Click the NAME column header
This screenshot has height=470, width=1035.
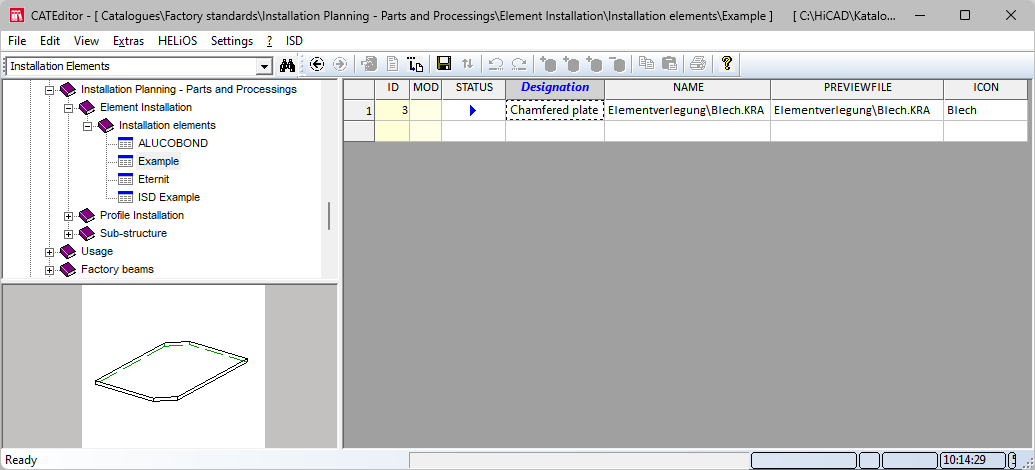pyautogui.click(x=688, y=88)
